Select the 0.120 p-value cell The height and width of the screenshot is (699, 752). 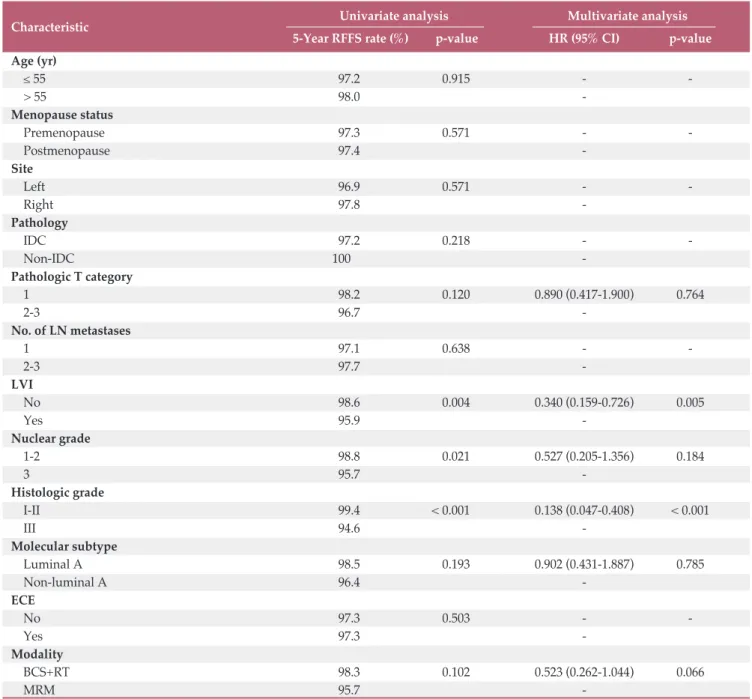[x=456, y=295]
